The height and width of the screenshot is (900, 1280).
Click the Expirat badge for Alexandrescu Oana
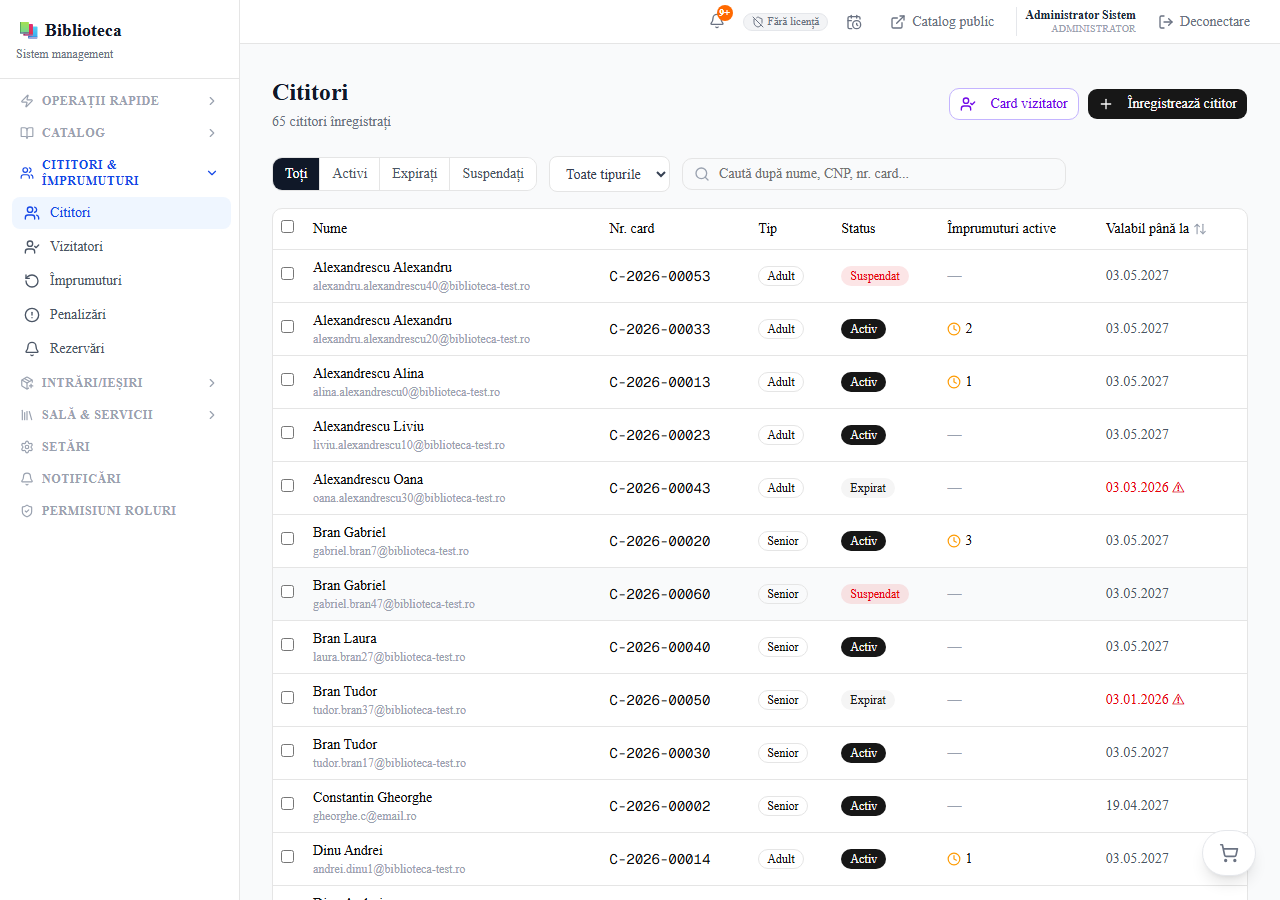(868, 488)
